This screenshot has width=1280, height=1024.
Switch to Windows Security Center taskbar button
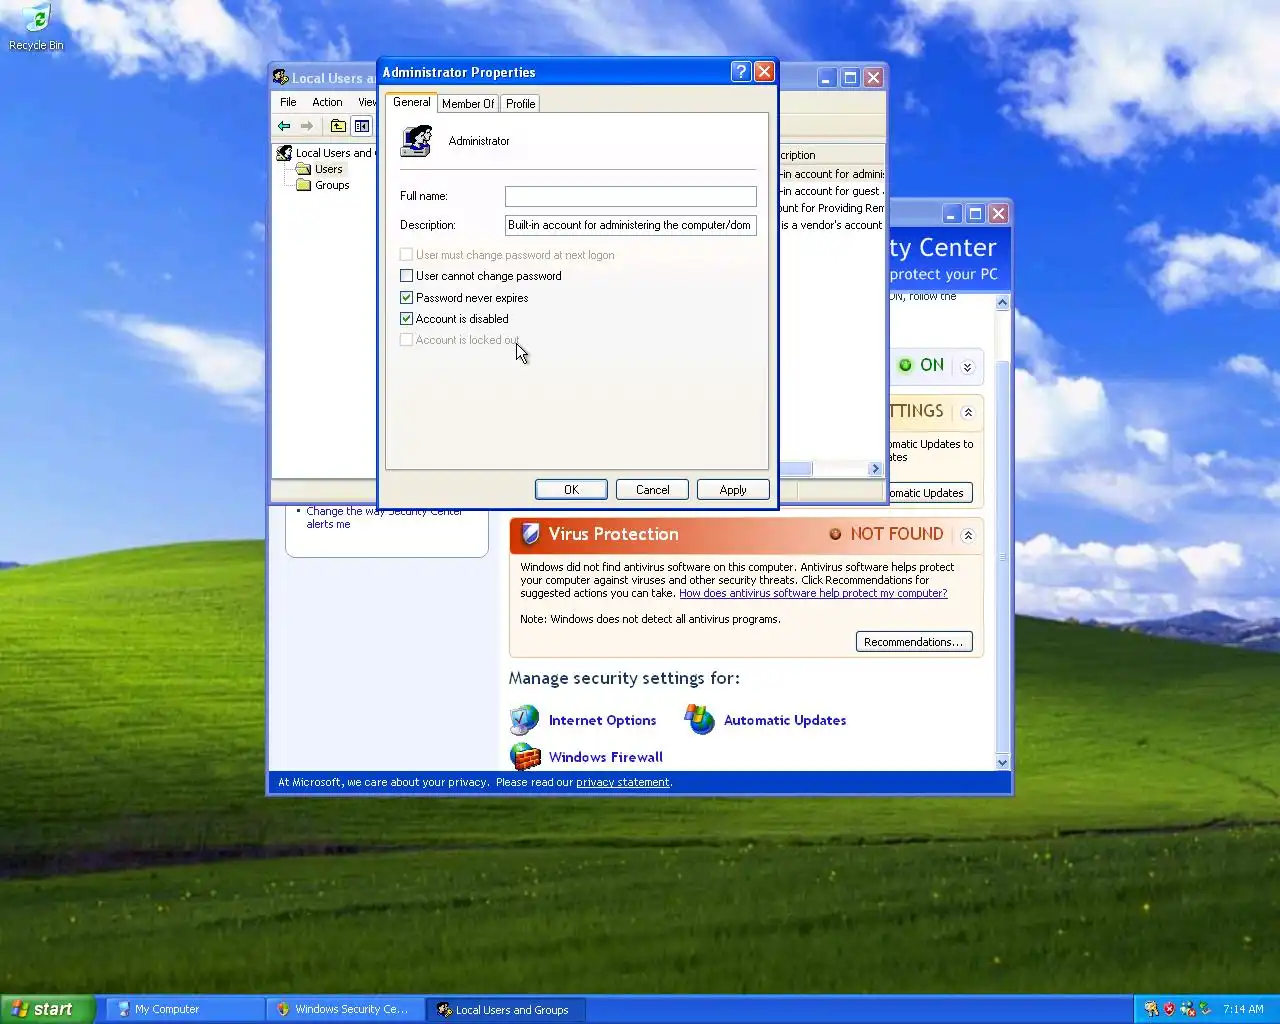[345, 1009]
